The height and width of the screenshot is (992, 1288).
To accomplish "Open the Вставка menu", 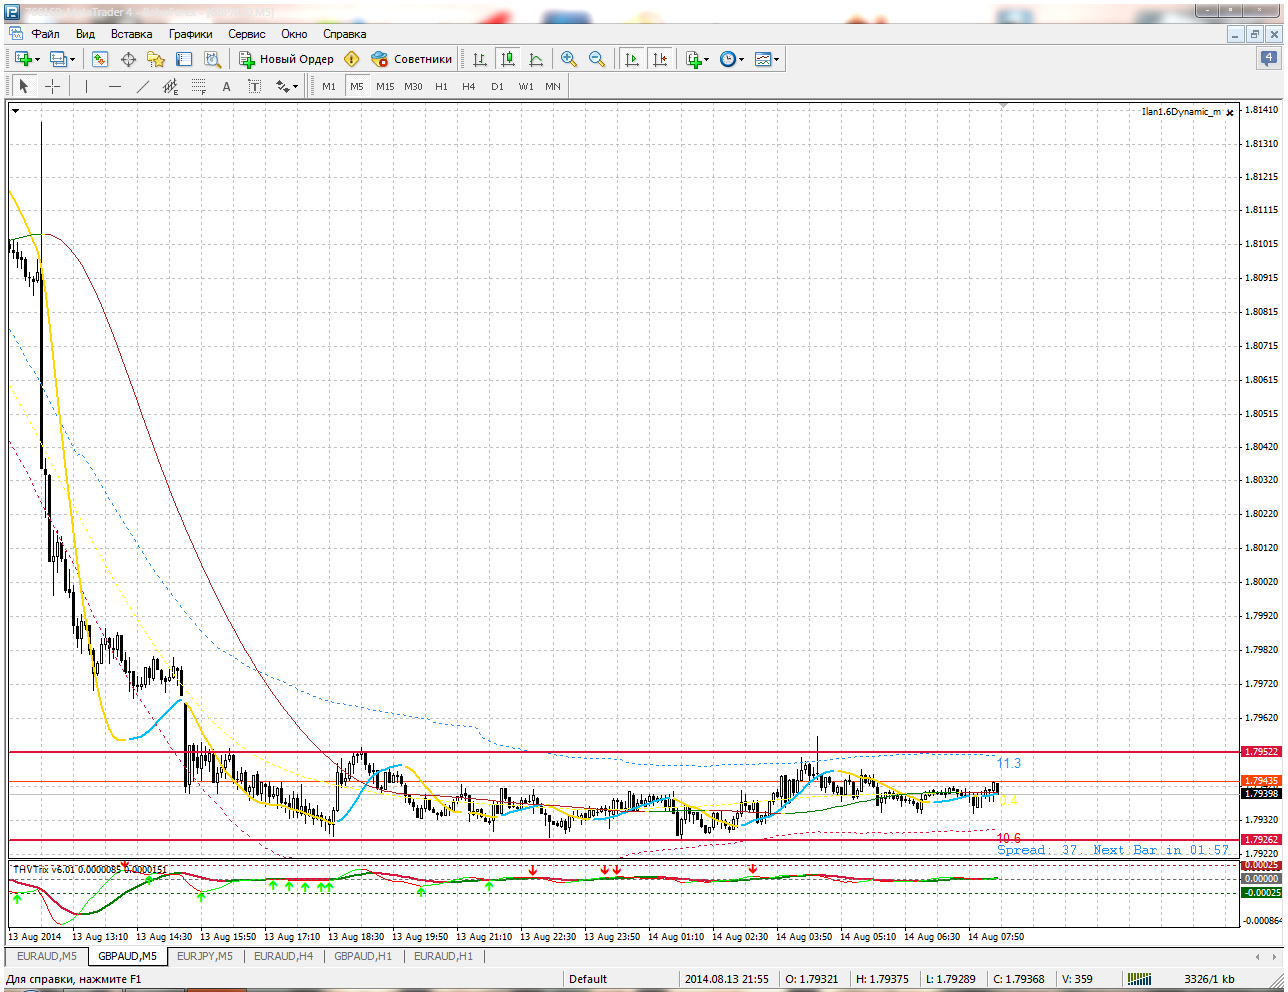I will [x=131, y=34].
